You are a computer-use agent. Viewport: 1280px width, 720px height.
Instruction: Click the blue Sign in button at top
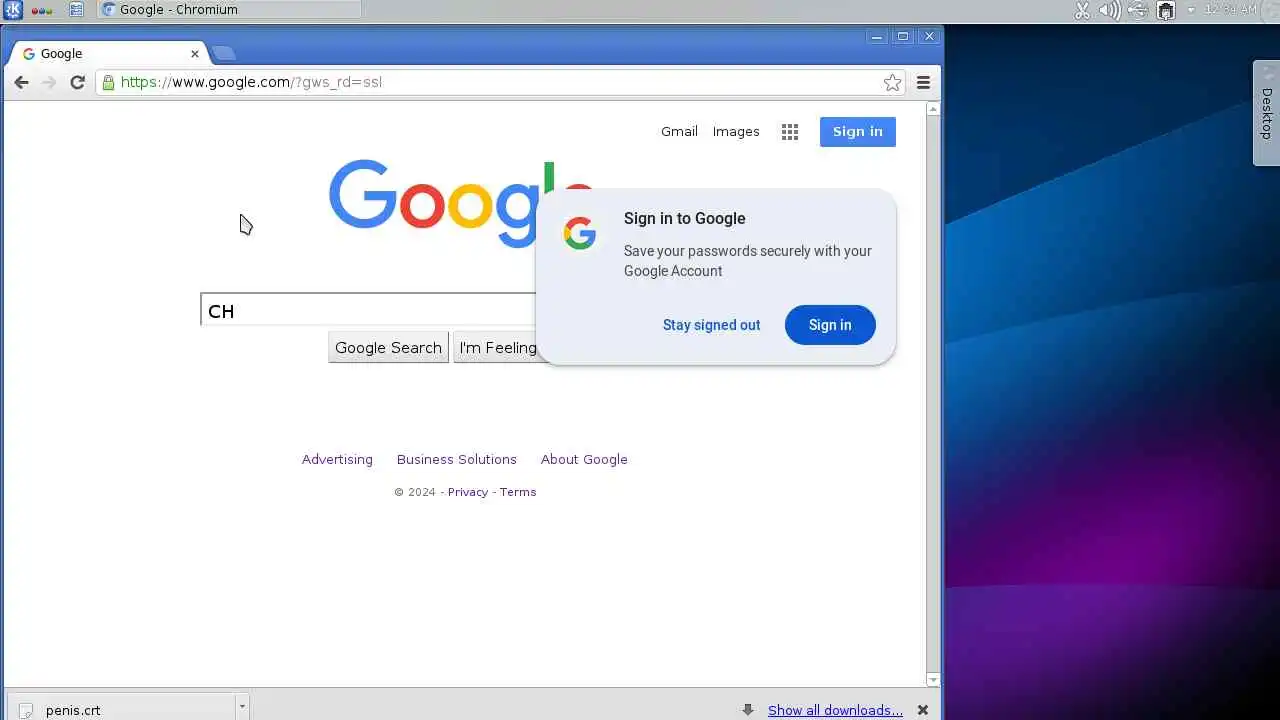tap(858, 132)
